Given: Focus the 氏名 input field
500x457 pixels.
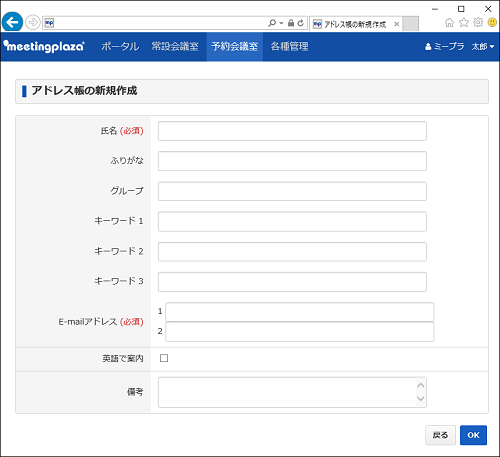Looking at the screenshot, I should click(292, 131).
